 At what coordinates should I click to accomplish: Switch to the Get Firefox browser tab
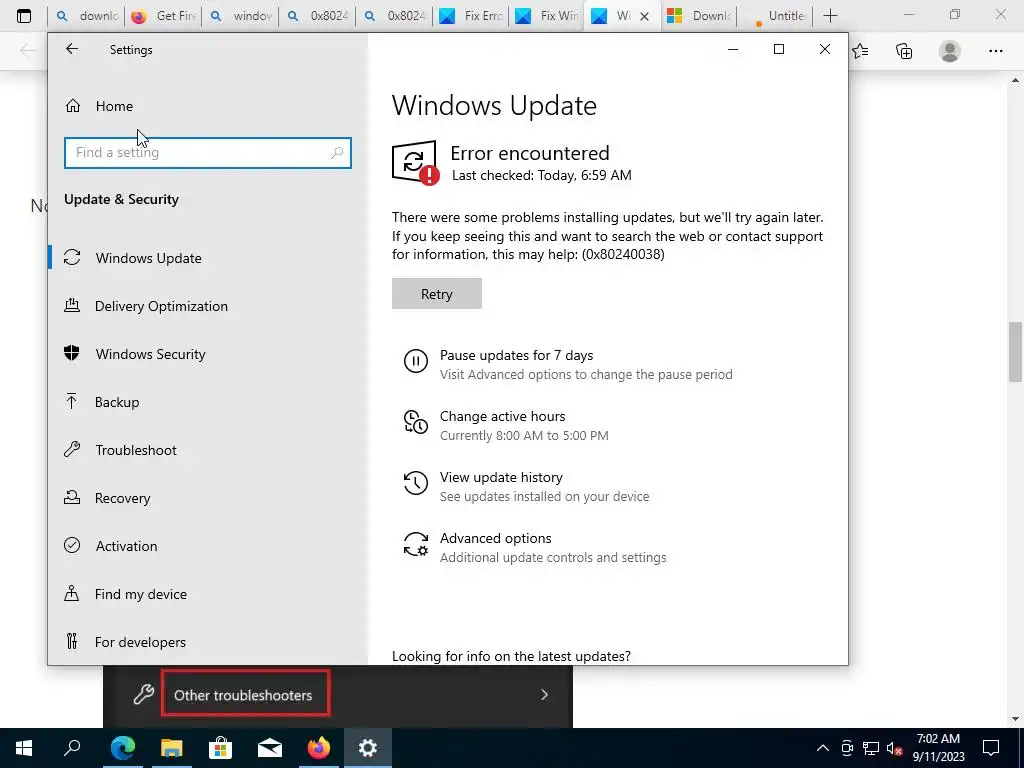(x=164, y=16)
